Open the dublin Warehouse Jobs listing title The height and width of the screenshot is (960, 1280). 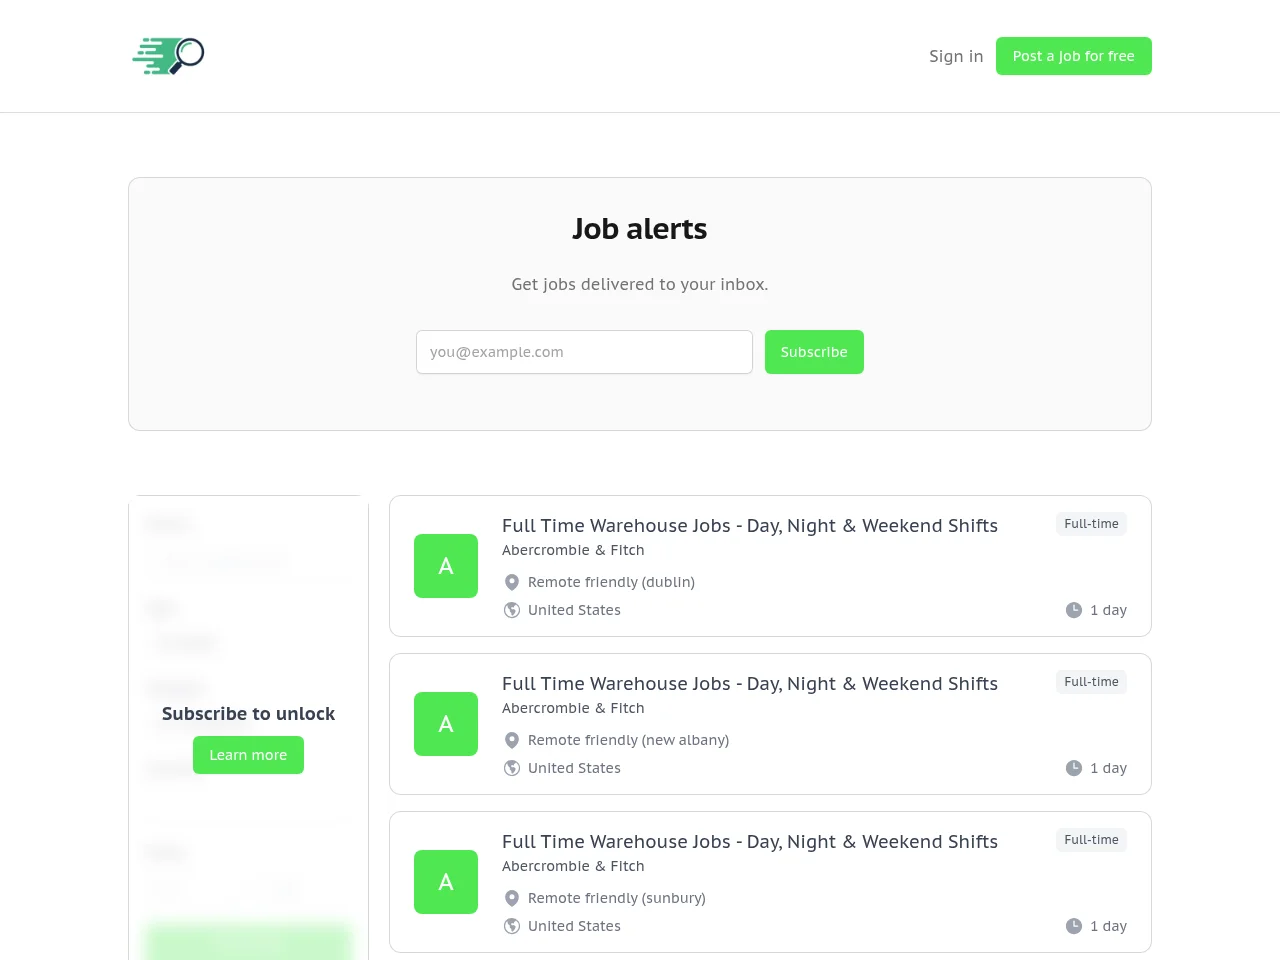pos(750,526)
